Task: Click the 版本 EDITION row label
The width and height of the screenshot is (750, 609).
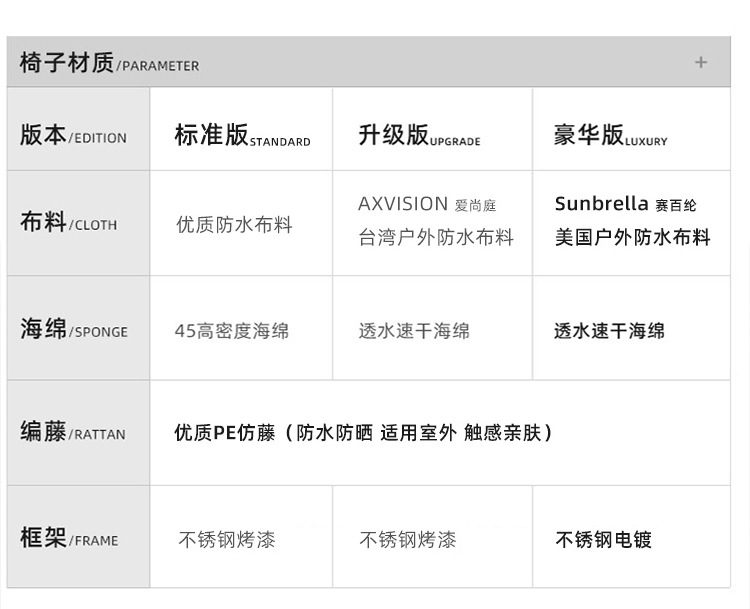Action: pos(73,136)
